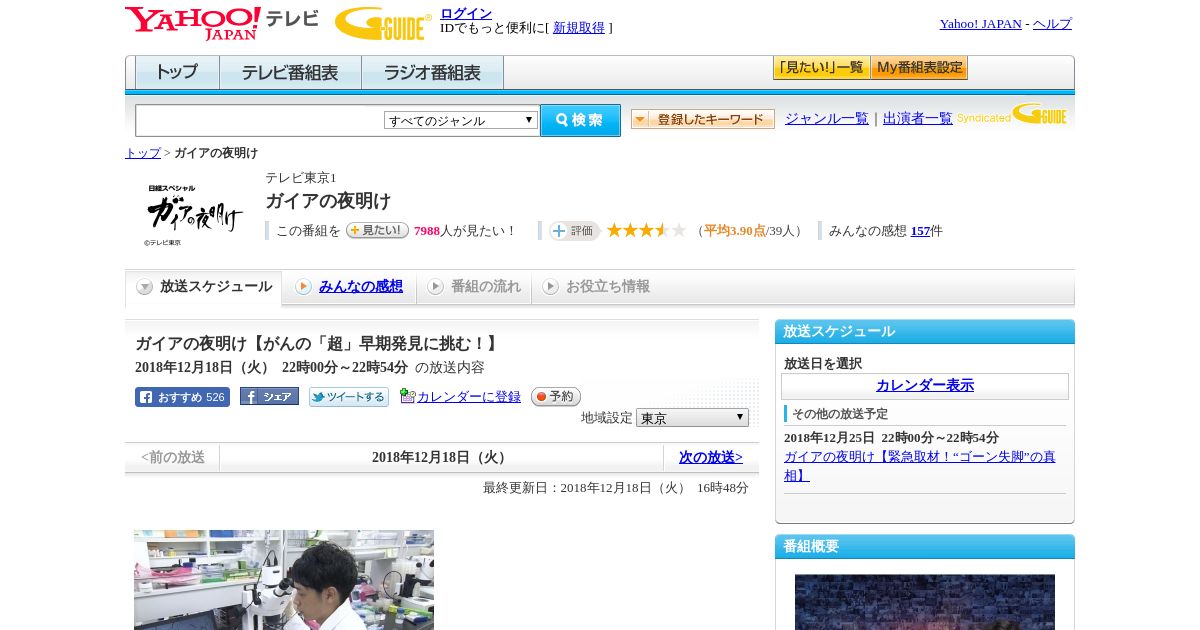Click the G-GUIDE logo in the header
This screenshot has width=1200, height=630.
coord(383,23)
